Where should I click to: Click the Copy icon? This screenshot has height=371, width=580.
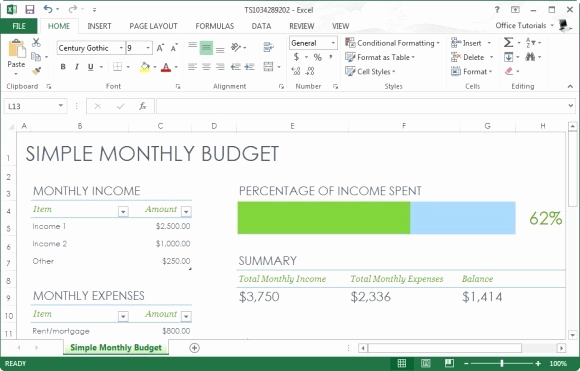coord(36,57)
